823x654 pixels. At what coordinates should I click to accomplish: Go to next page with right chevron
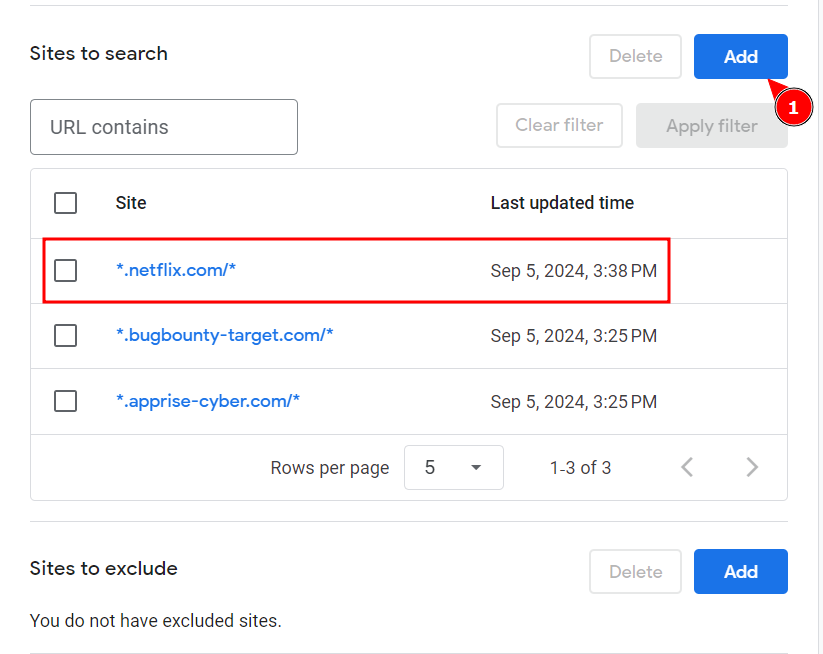(x=752, y=467)
